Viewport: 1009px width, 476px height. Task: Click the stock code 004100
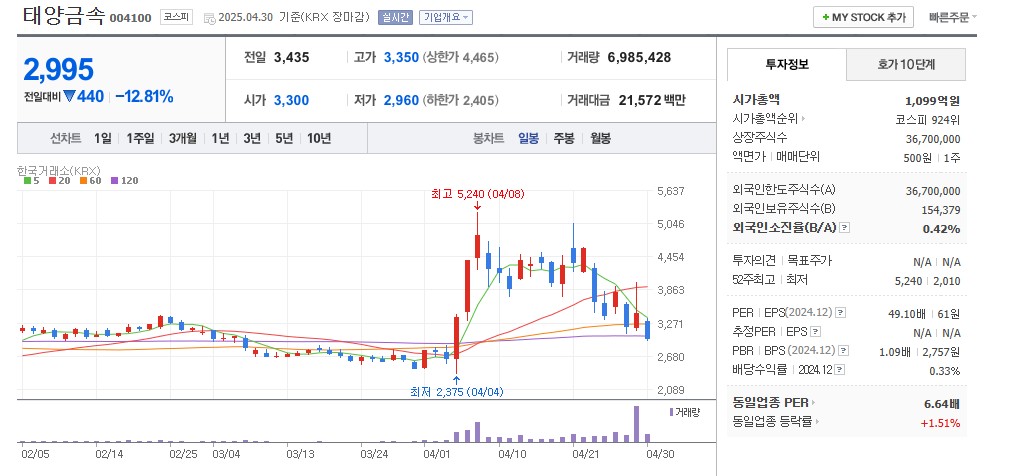click(x=131, y=19)
